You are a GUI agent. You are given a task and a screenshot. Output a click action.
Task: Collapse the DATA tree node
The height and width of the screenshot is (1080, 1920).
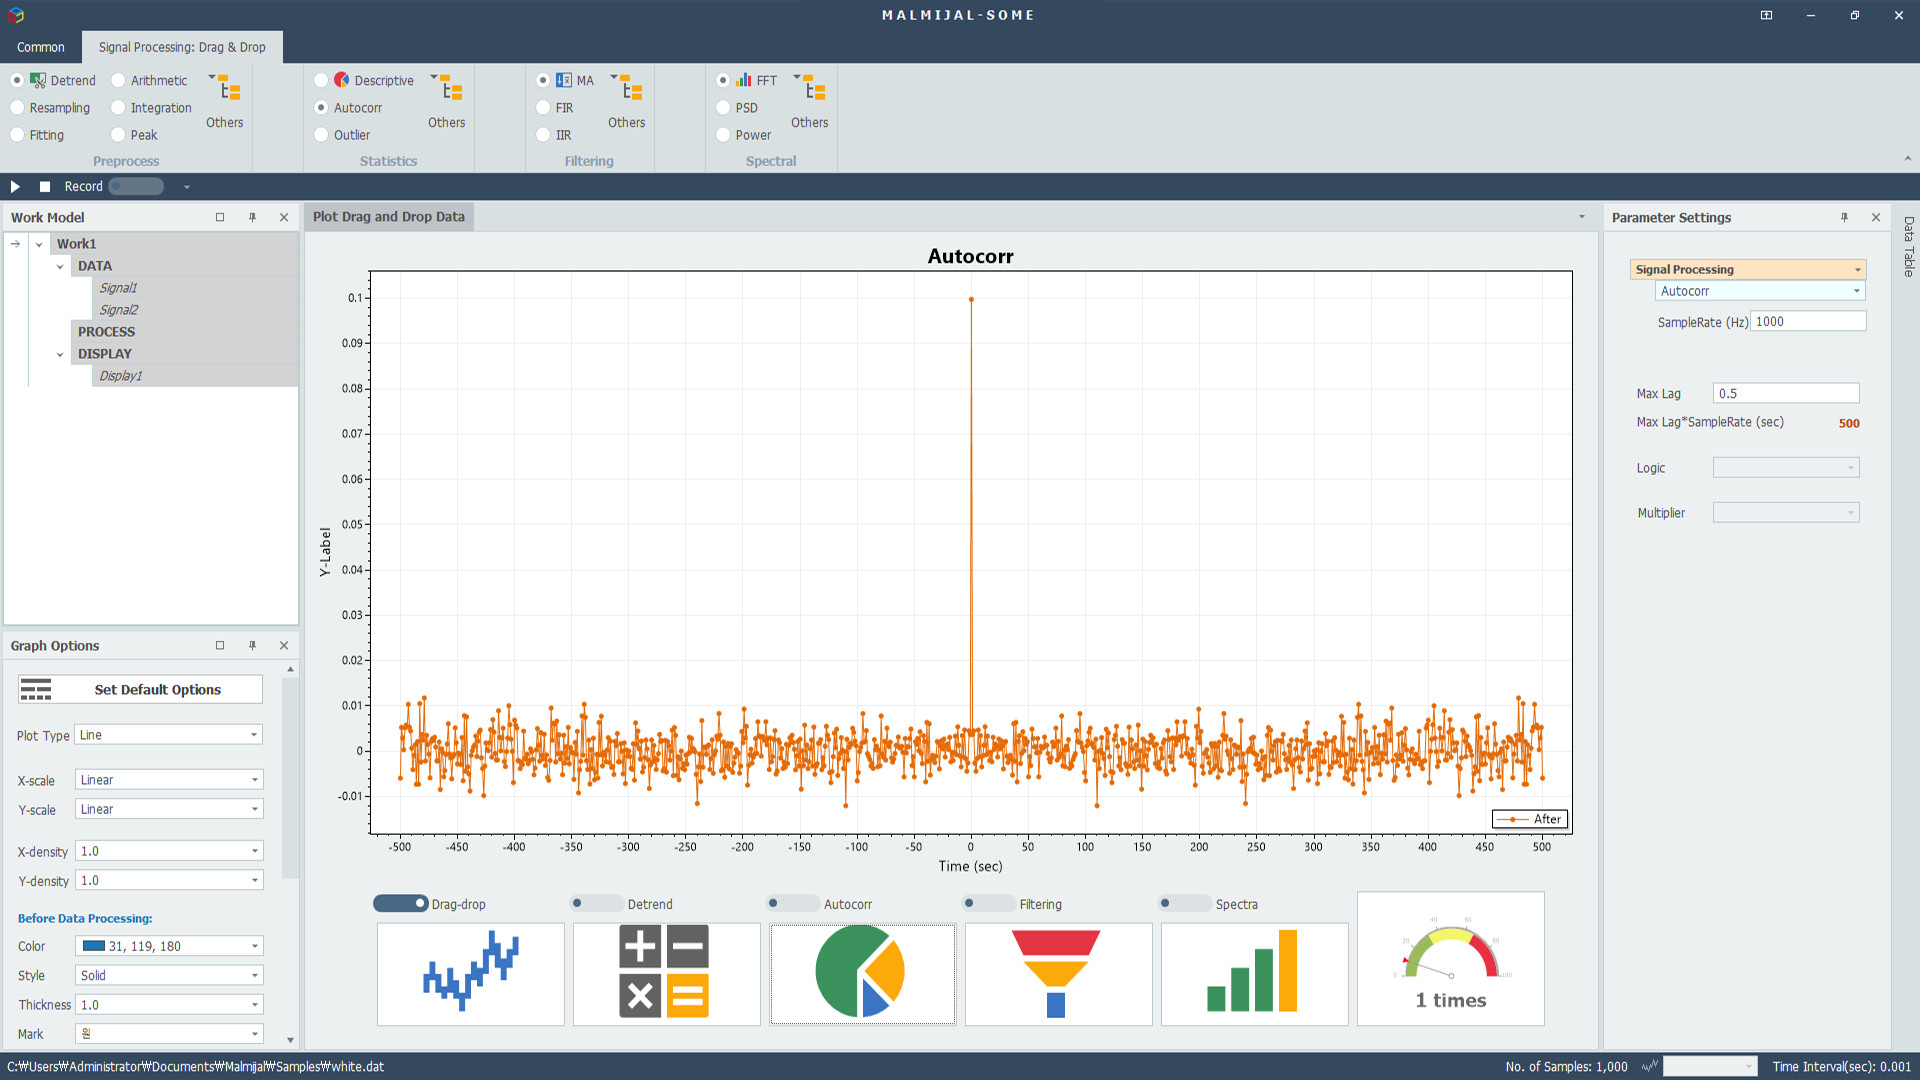coord(60,266)
